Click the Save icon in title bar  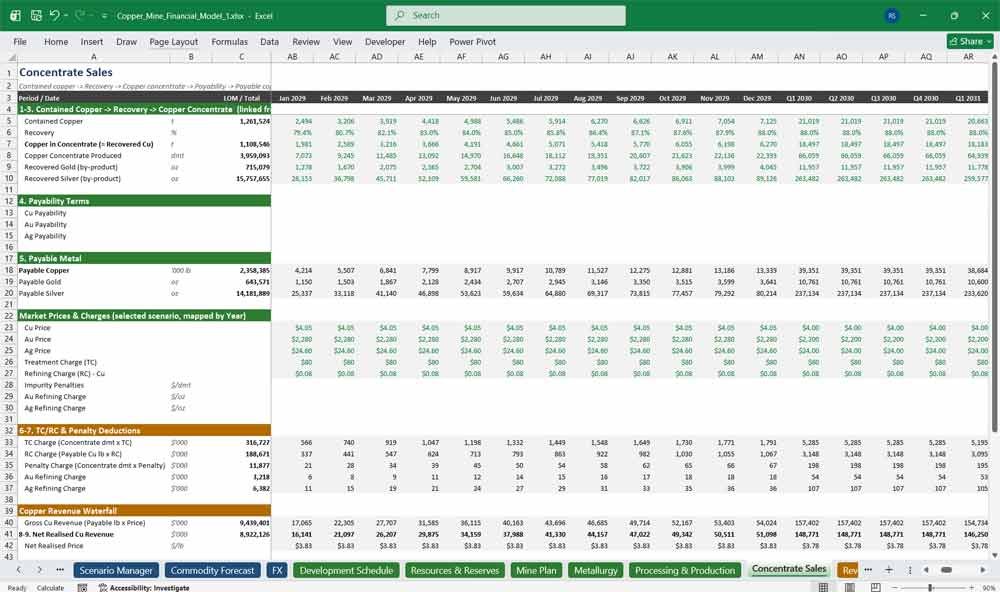point(36,15)
